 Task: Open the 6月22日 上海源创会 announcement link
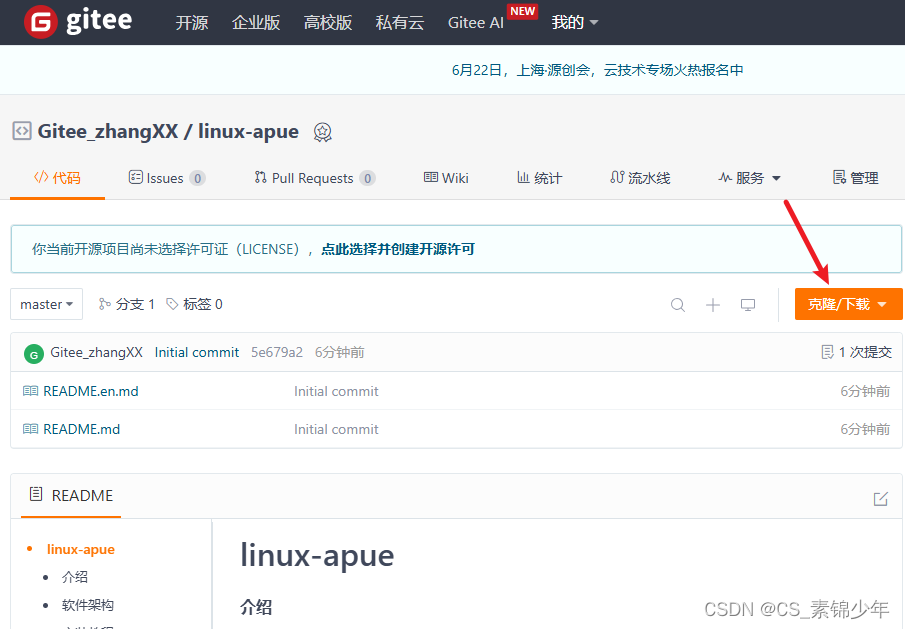(x=597, y=70)
